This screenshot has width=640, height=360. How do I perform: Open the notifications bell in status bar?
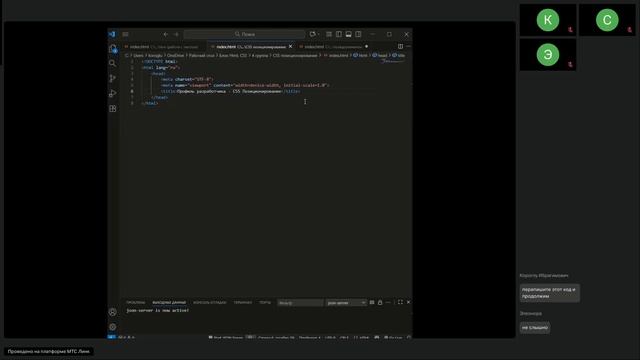(x=409, y=338)
